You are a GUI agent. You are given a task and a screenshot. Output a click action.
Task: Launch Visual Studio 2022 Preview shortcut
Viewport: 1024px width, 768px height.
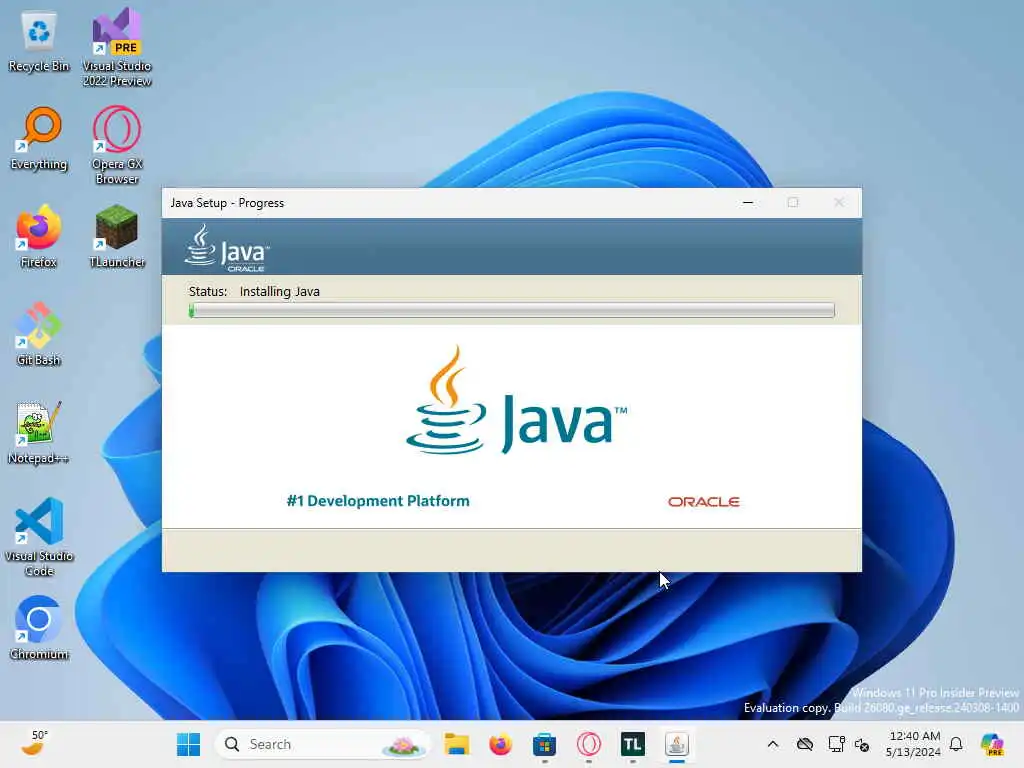coord(117,47)
